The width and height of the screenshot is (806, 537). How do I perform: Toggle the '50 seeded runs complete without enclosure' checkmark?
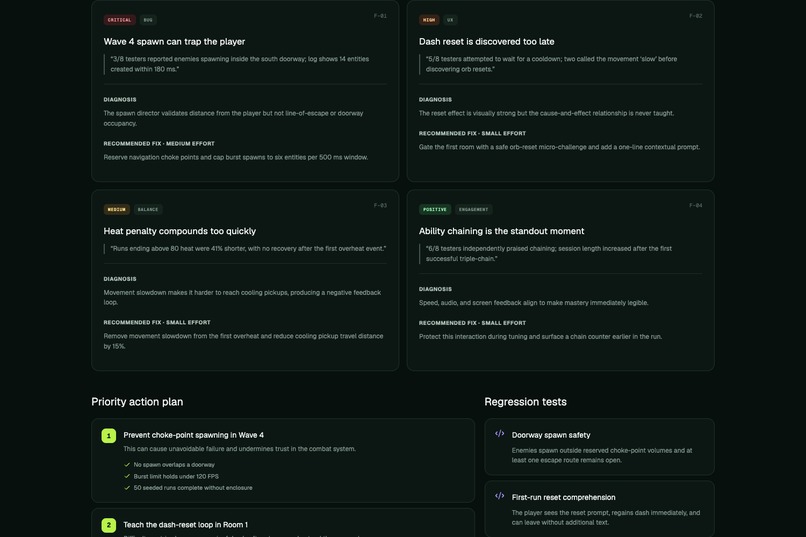click(127, 488)
